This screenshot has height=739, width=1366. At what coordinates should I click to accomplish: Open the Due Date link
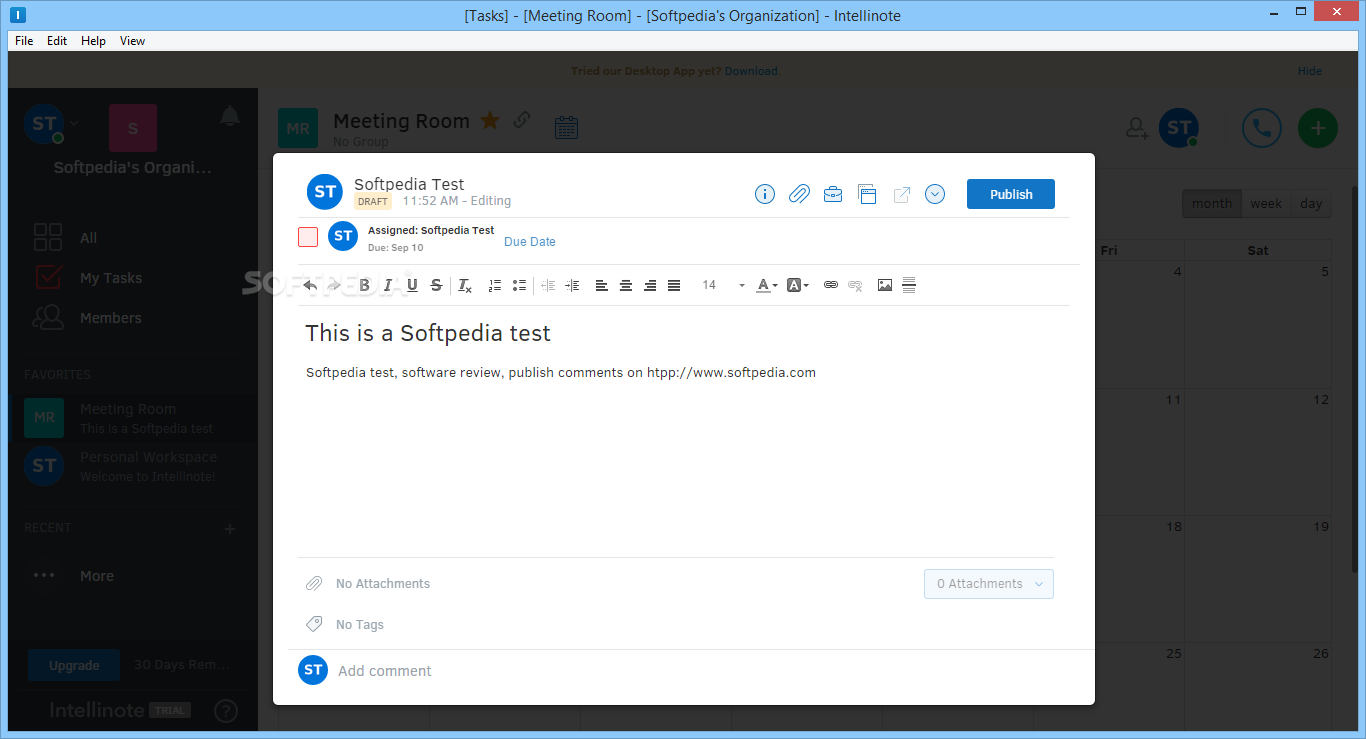click(529, 242)
